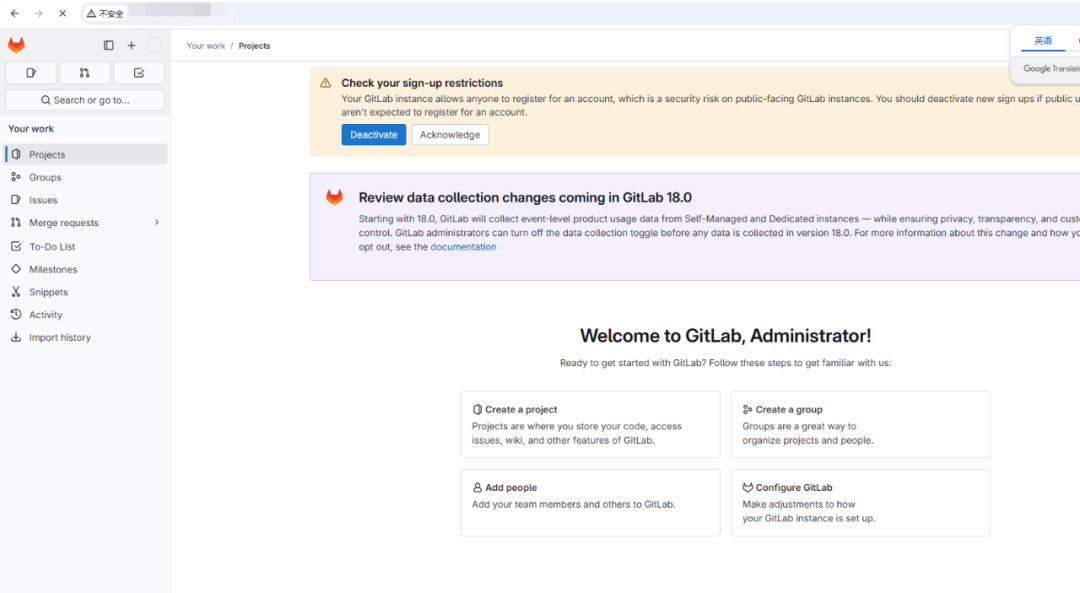This screenshot has width=1080, height=593.
Task: Open Snippets from the sidebar
Action: coord(86,291)
